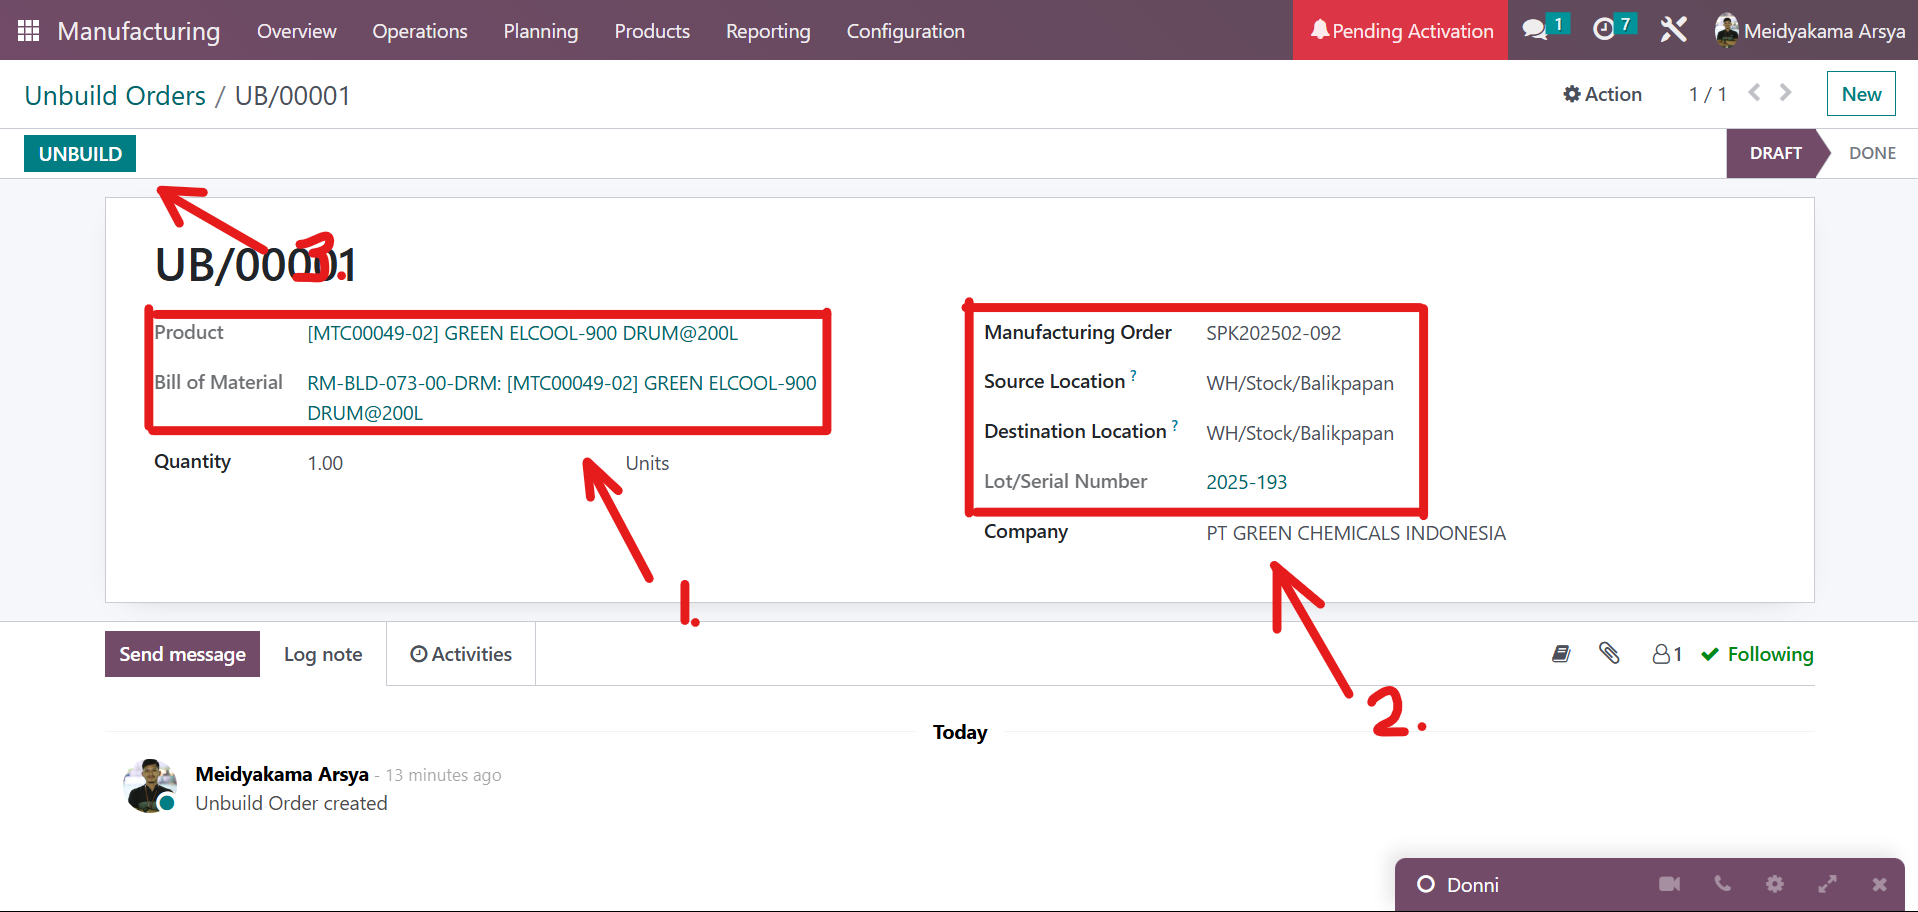Switch to the Log note tab

click(x=323, y=654)
